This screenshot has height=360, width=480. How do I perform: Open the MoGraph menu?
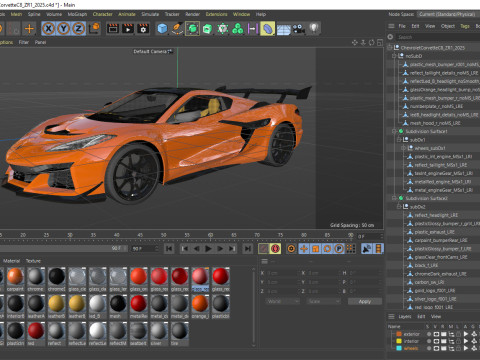pos(77,14)
